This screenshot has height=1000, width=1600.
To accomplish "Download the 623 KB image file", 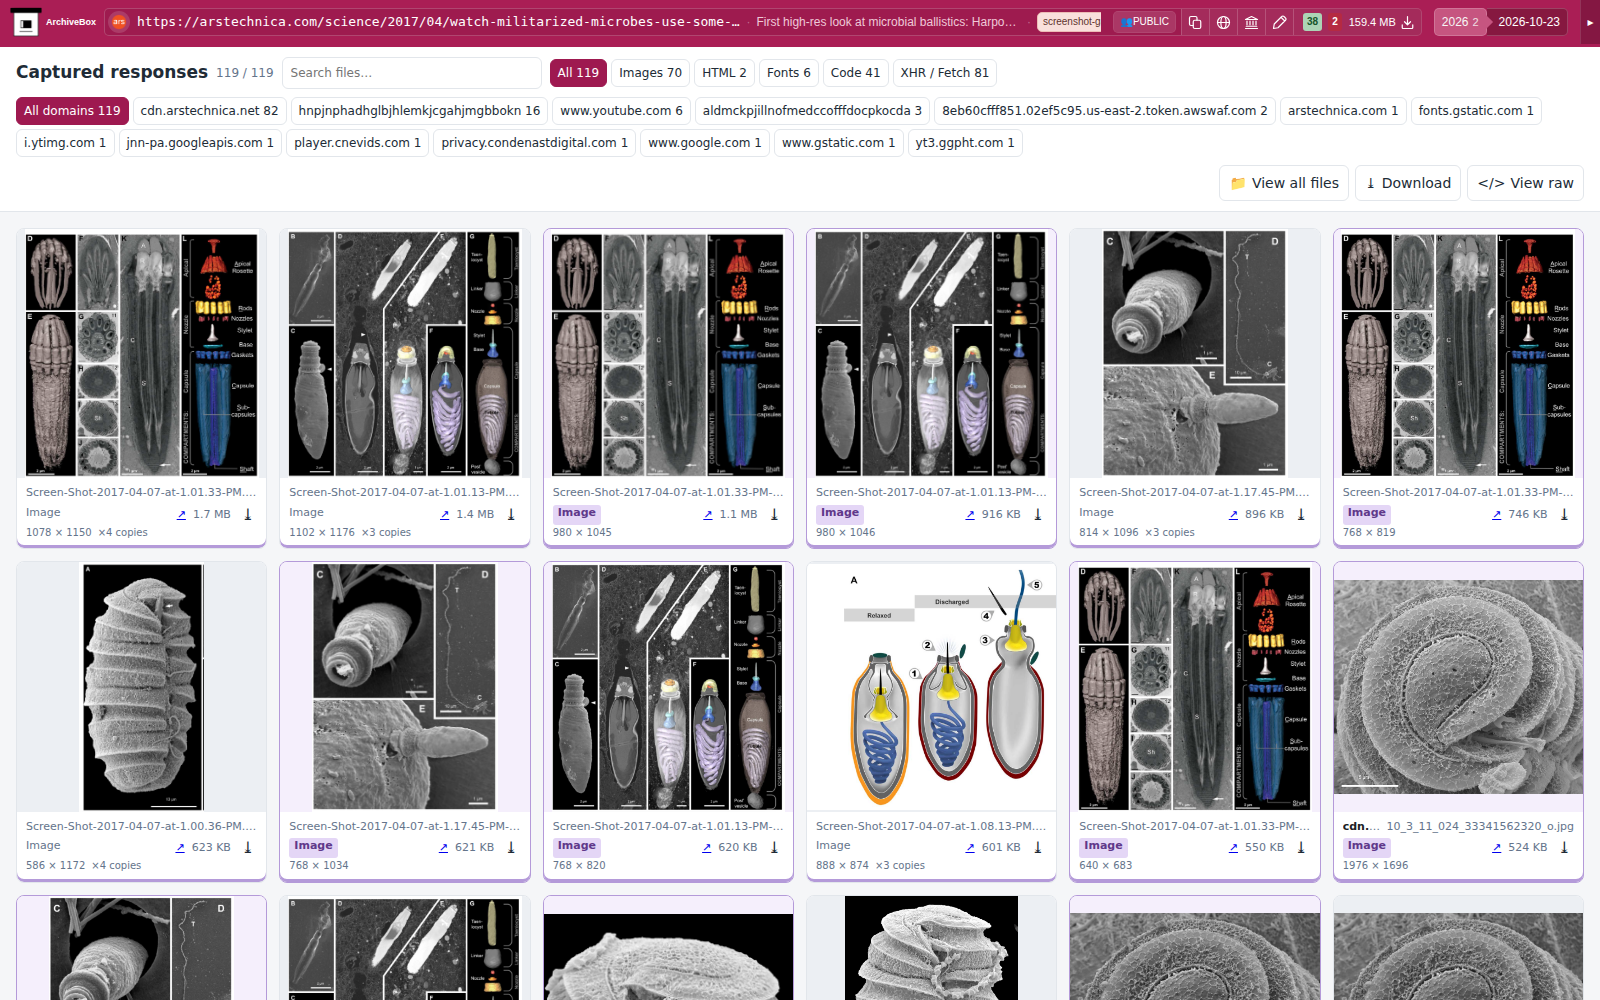I will click(x=248, y=848).
